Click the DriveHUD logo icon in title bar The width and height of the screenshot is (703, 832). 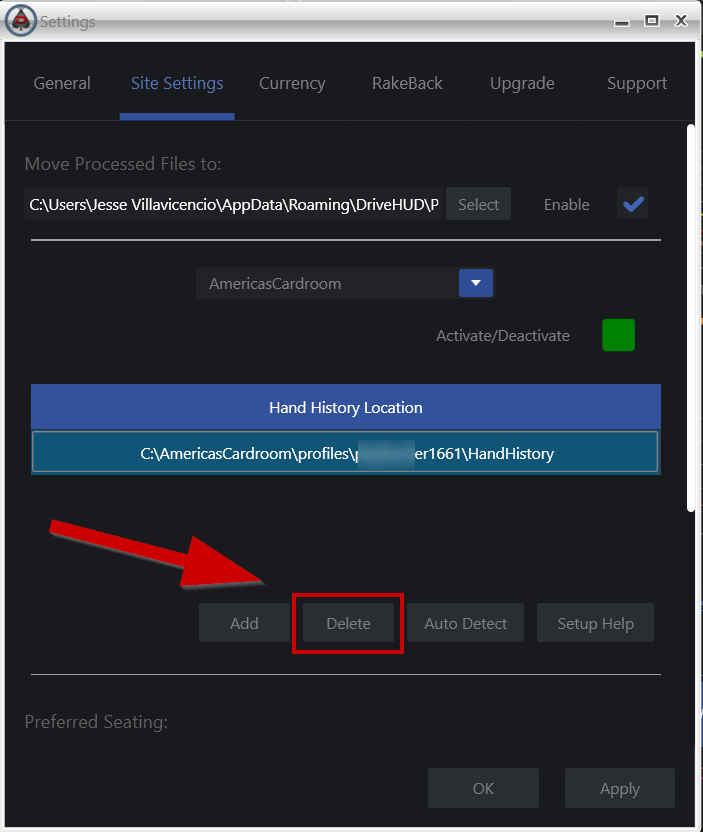tap(21, 21)
